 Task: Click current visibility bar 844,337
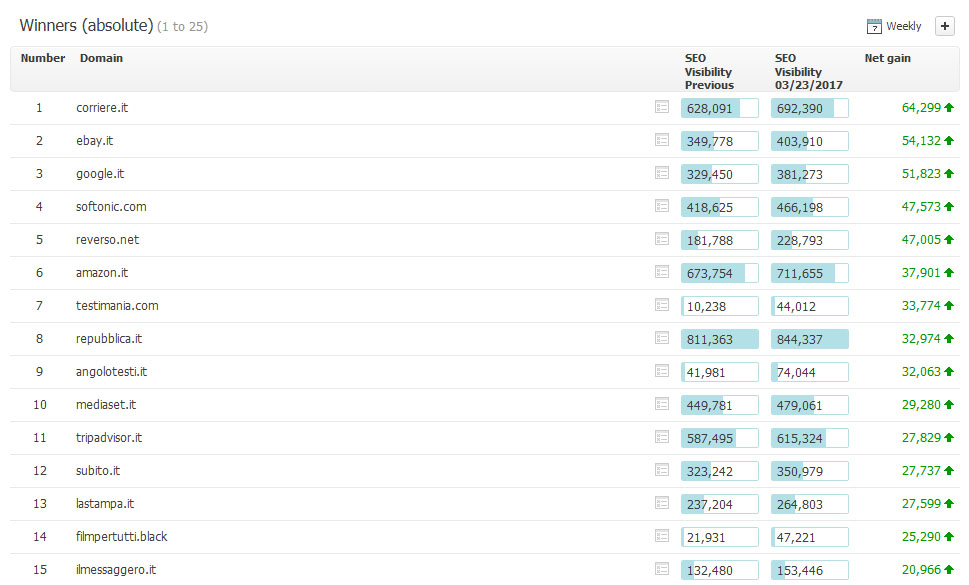(x=810, y=339)
